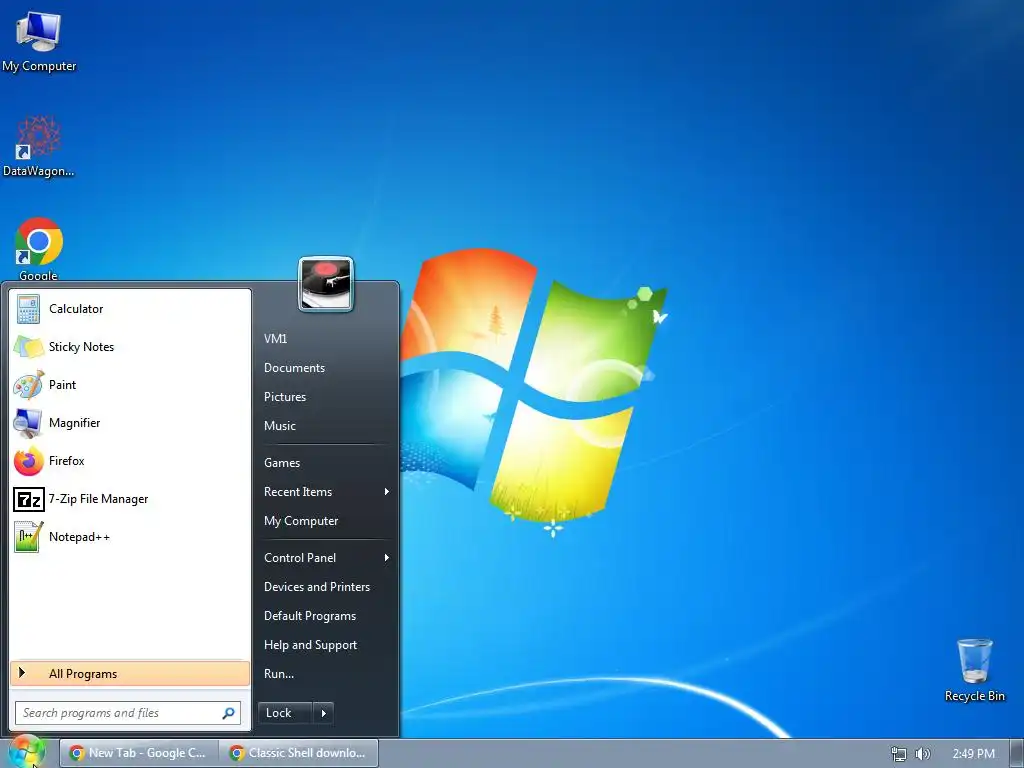Expand the Recent Items submenu arrow
Image resolution: width=1024 pixels, height=768 pixels.
tap(387, 492)
